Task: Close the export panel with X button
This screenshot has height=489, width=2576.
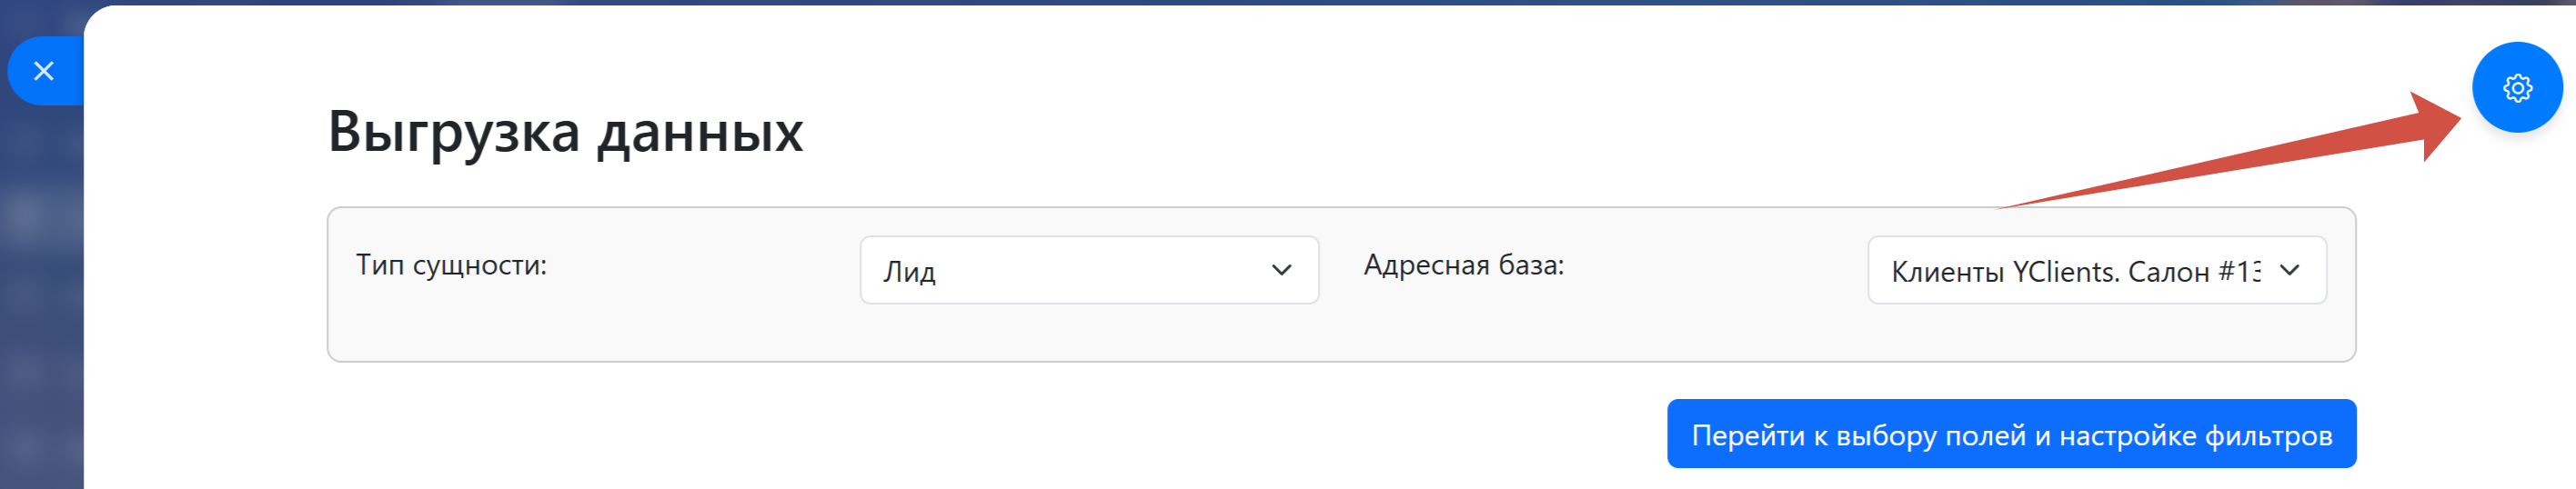Action: (x=44, y=71)
